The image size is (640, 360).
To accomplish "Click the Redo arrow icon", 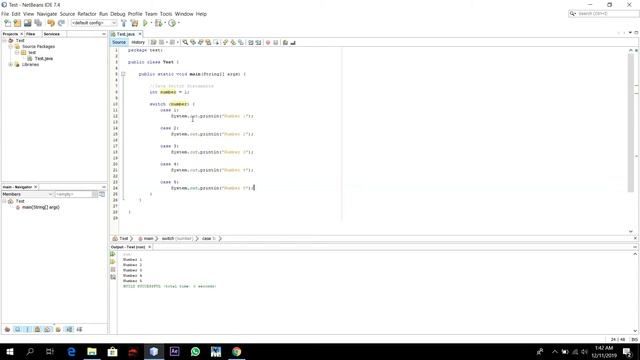I will [x=61, y=23].
